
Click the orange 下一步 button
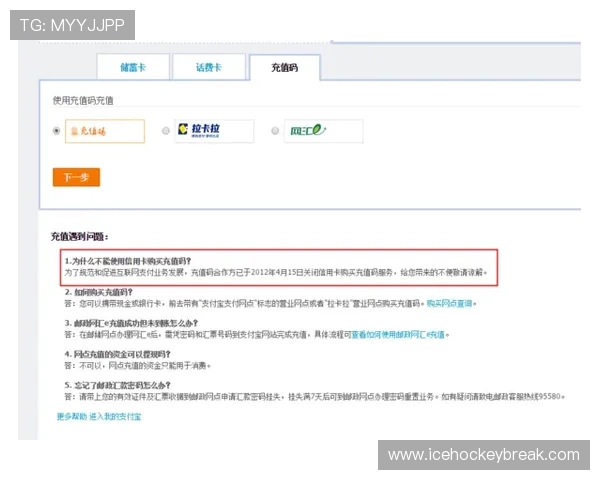[76, 177]
